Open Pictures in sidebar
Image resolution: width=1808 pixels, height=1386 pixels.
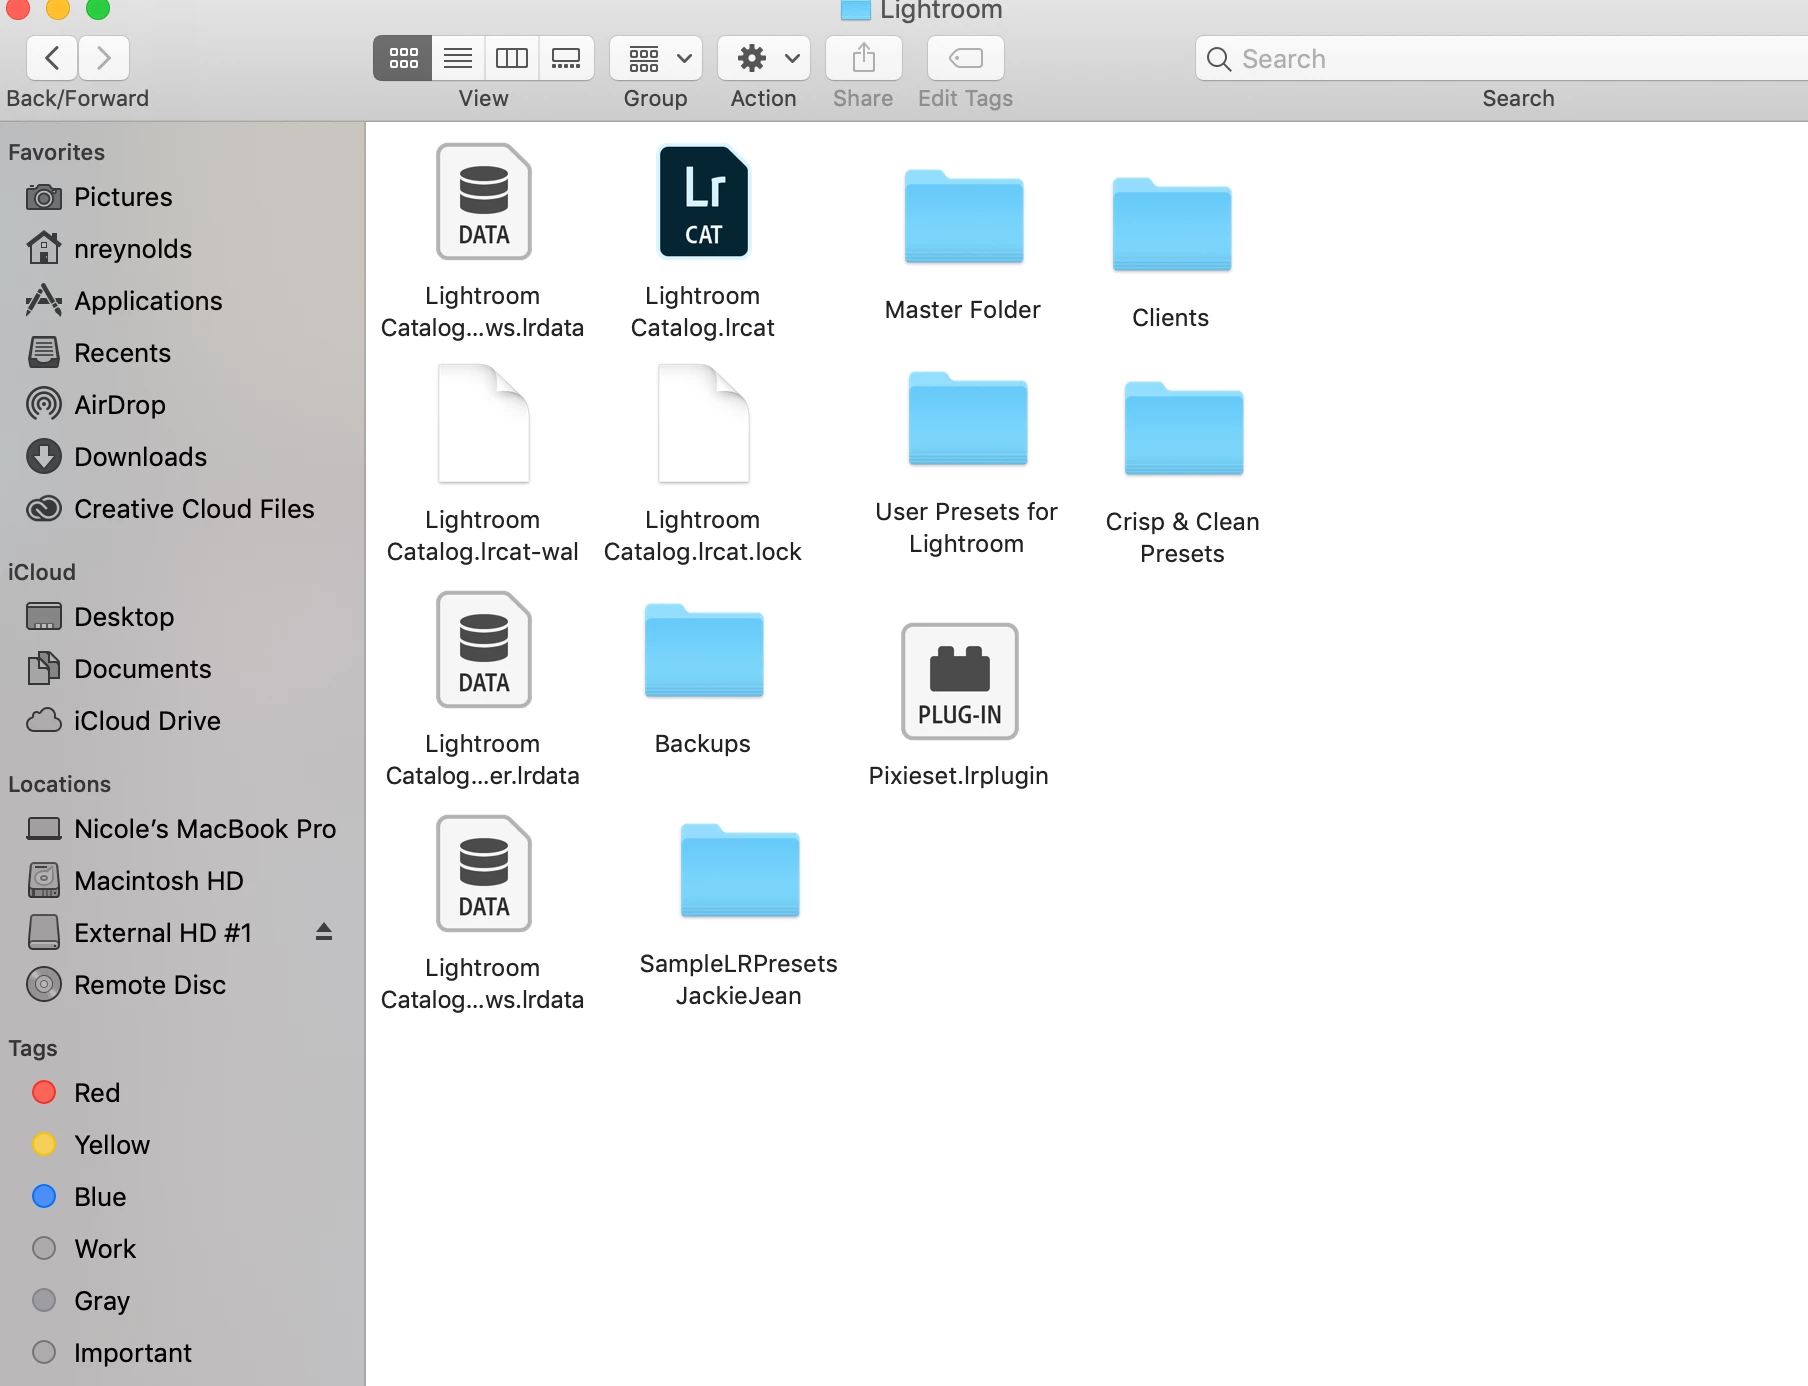[x=182, y=197]
